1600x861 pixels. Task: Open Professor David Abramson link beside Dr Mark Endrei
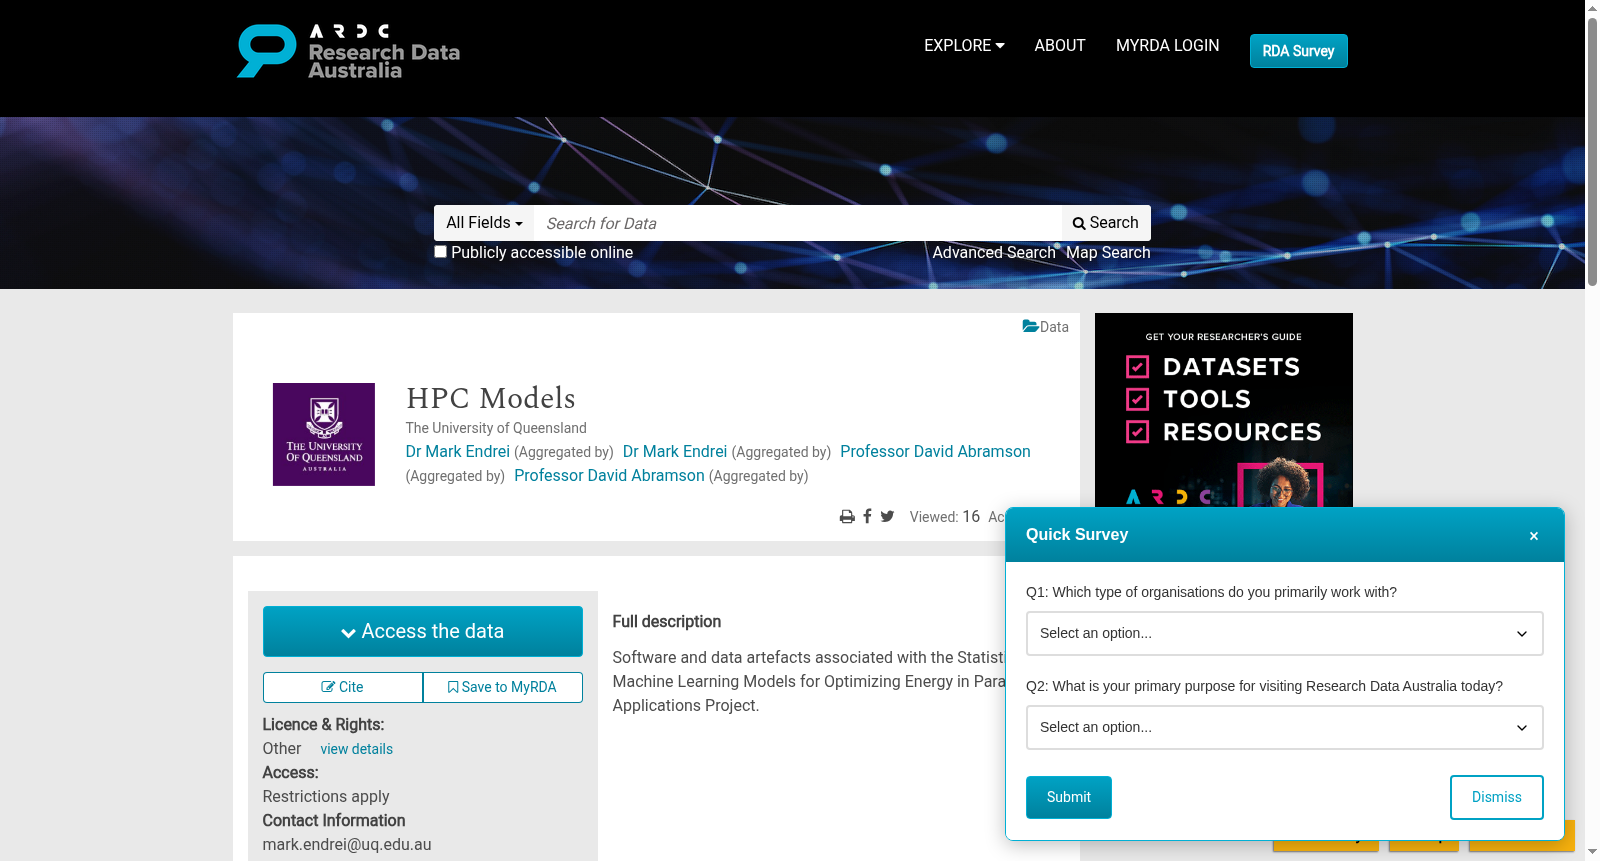[935, 452]
